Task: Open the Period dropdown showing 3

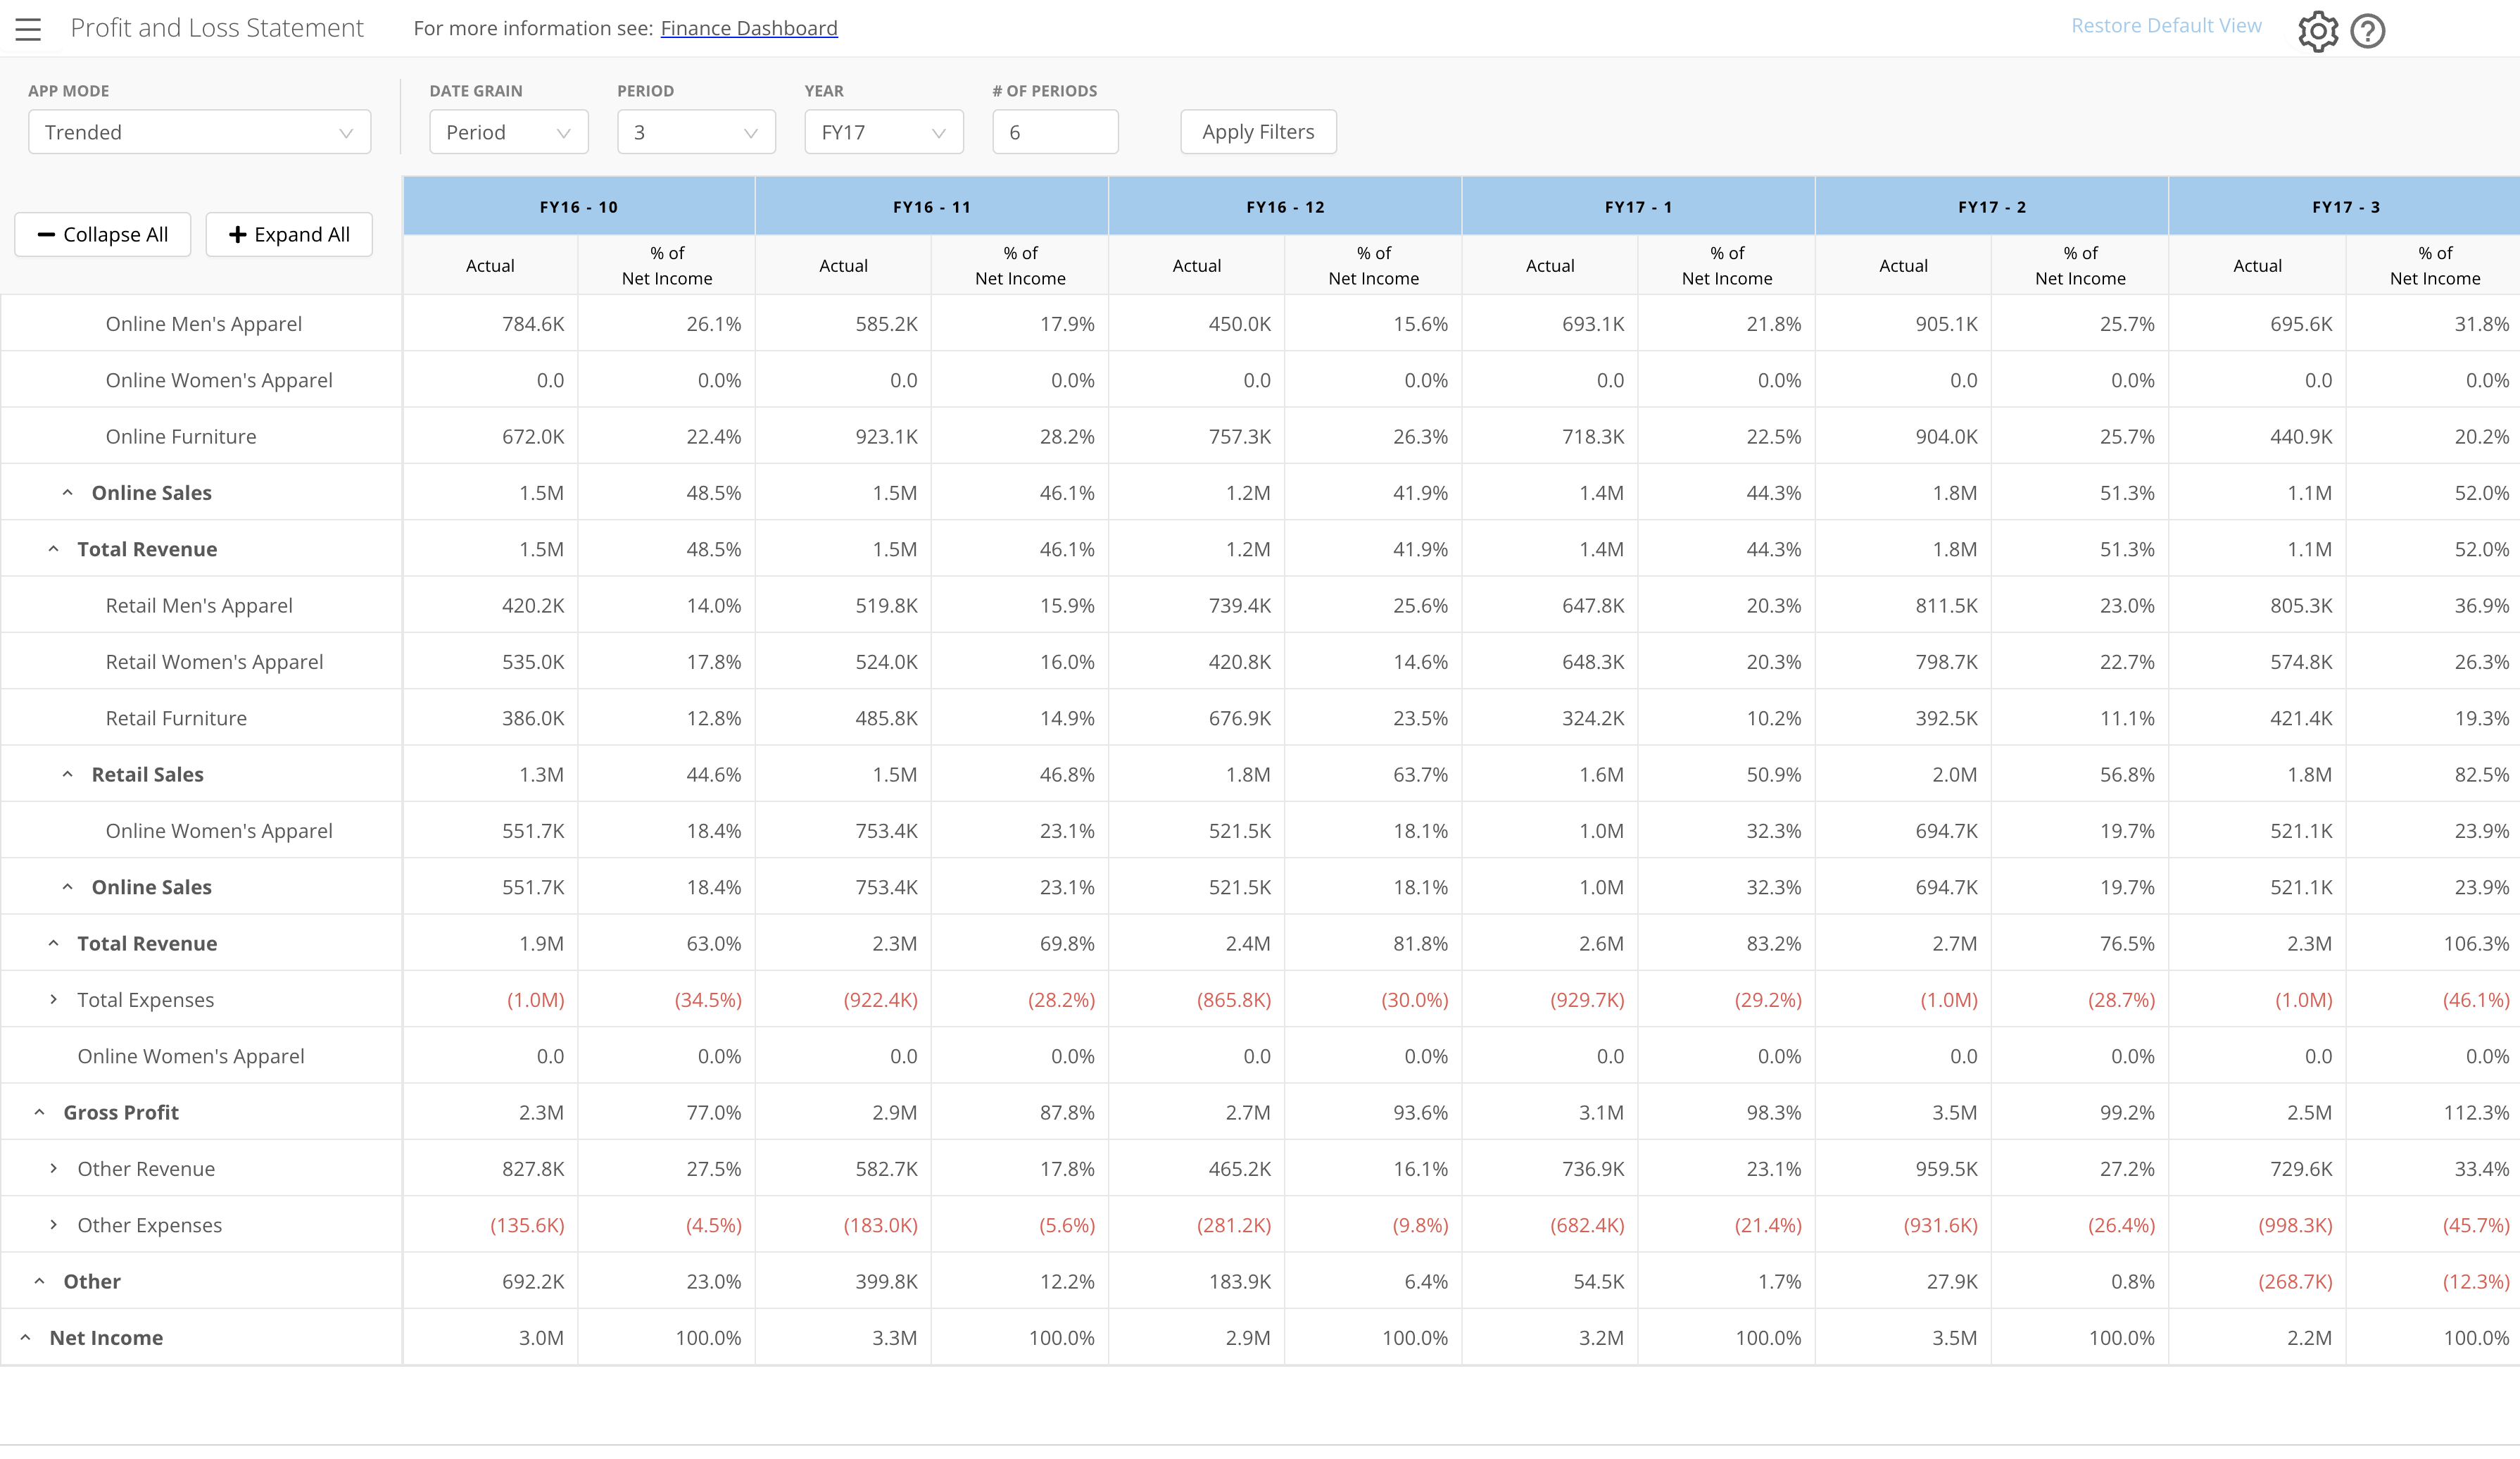Action: click(696, 132)
